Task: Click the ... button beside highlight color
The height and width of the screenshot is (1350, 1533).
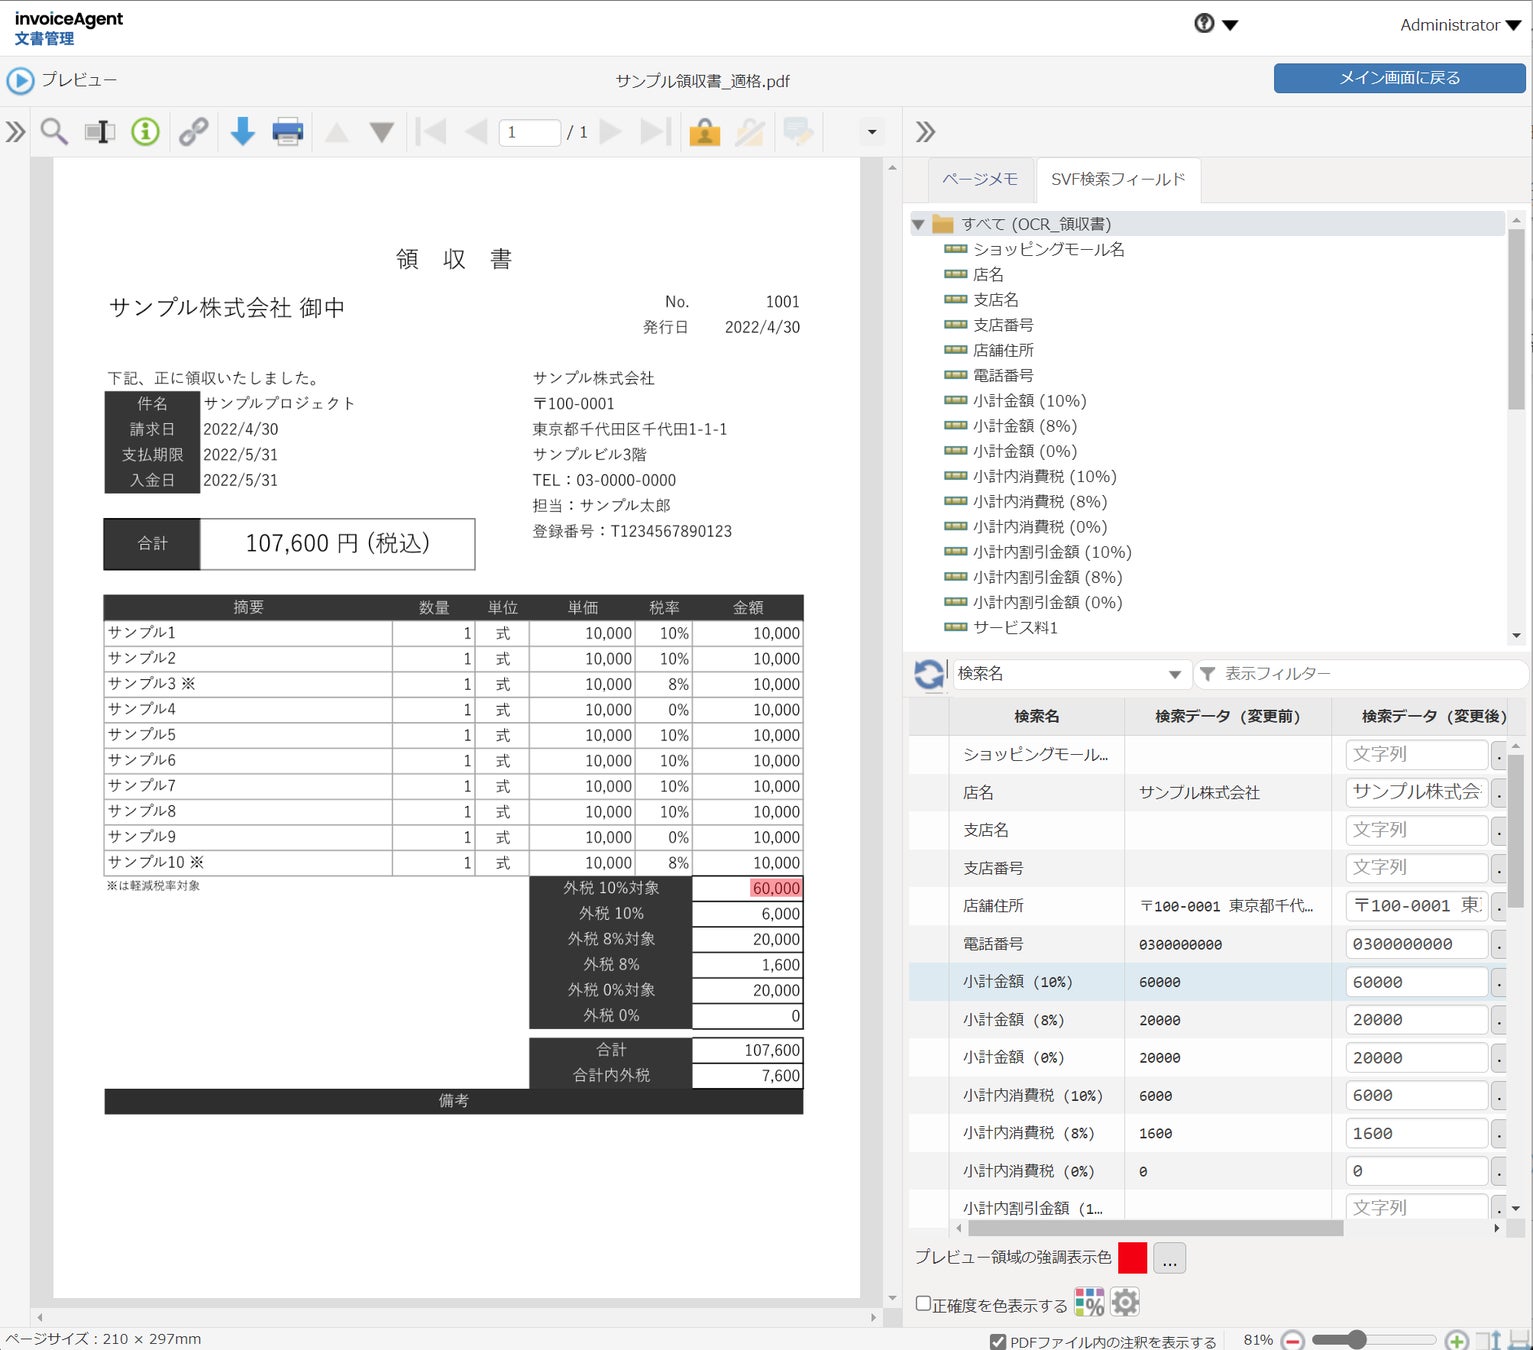Action: tap(1169, 1258)
